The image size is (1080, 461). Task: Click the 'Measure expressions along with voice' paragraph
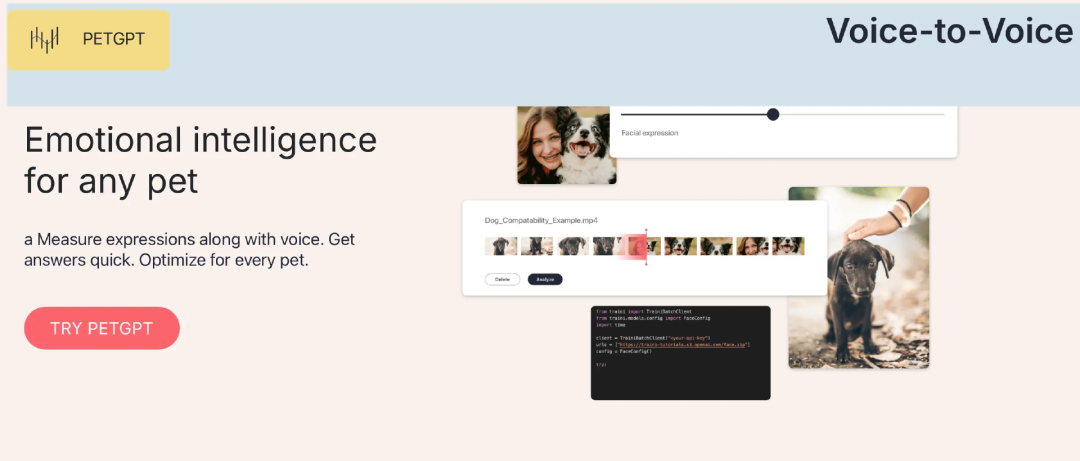(x=190, y=251)
